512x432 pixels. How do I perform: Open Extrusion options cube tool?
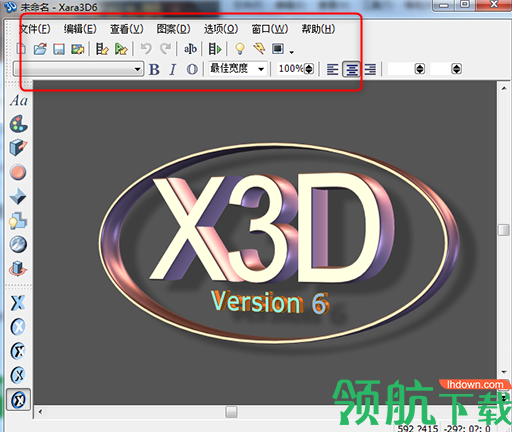(18, 148)
